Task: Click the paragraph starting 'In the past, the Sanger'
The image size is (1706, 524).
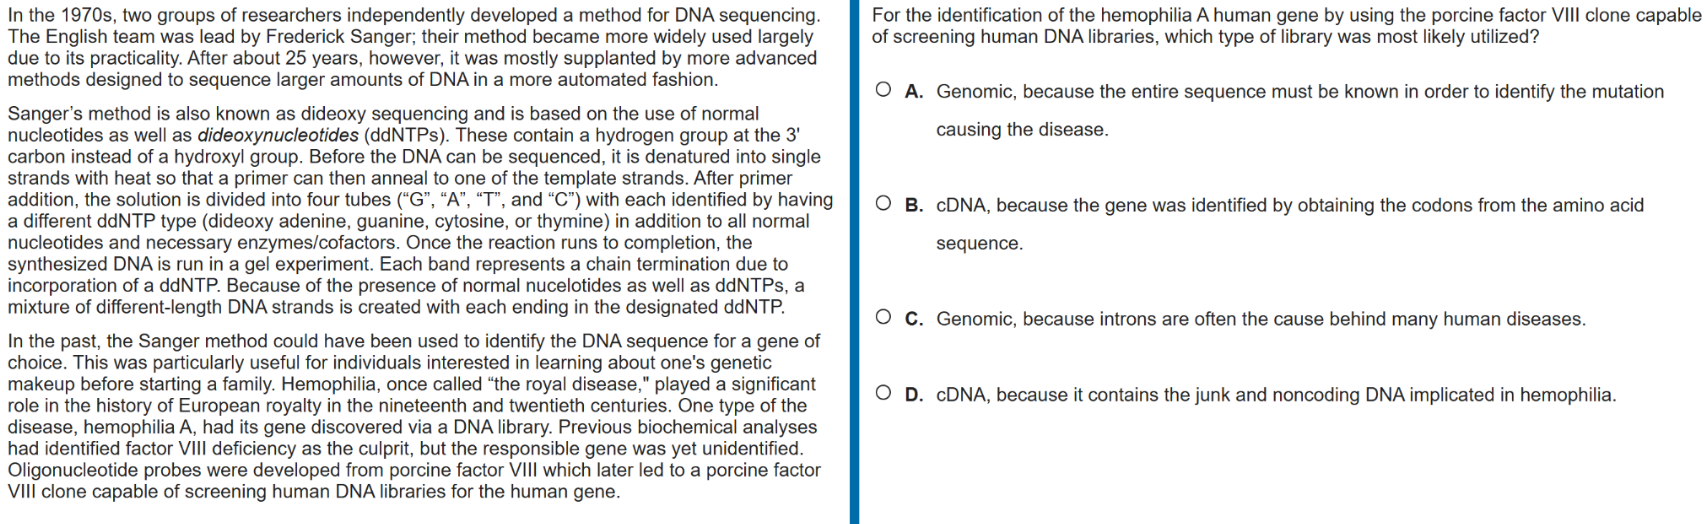Action: (x=414, y=416)
